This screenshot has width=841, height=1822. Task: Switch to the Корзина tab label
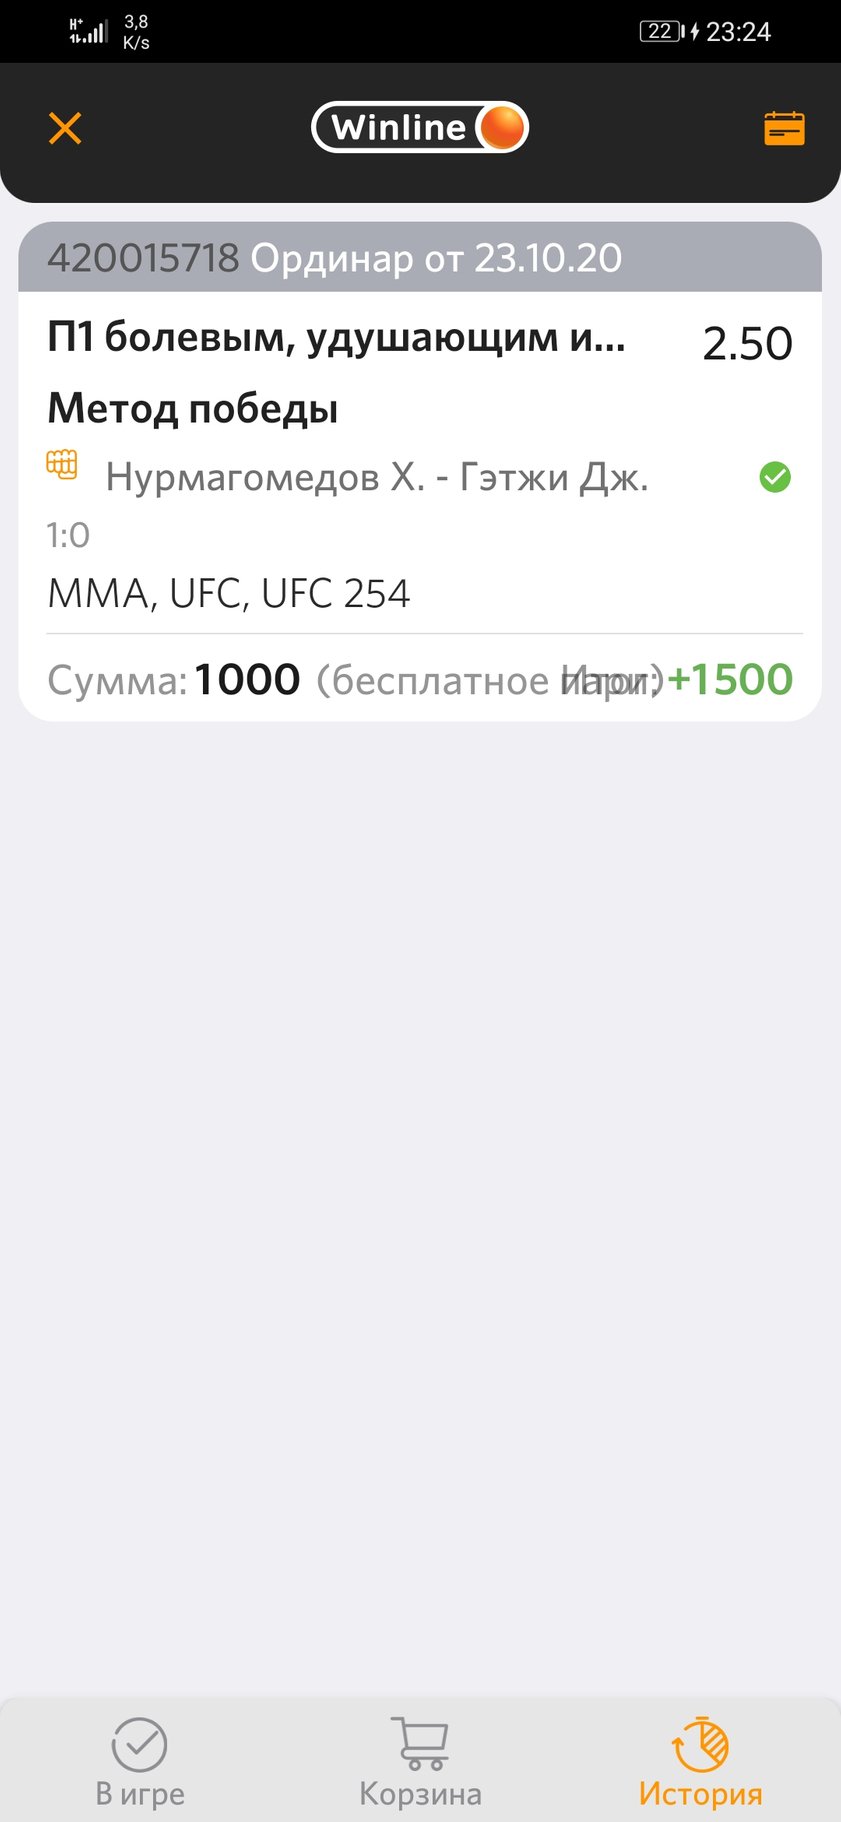420,1794
